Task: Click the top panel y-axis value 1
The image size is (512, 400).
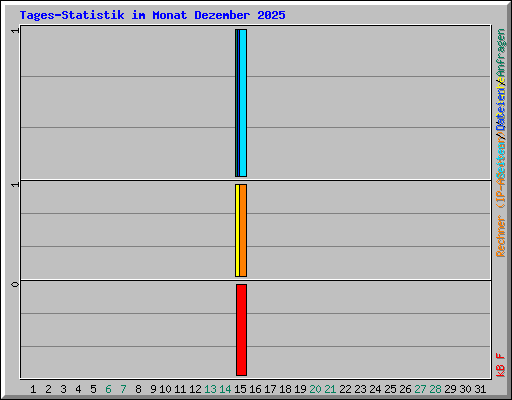Action: [x=15, y=31]
